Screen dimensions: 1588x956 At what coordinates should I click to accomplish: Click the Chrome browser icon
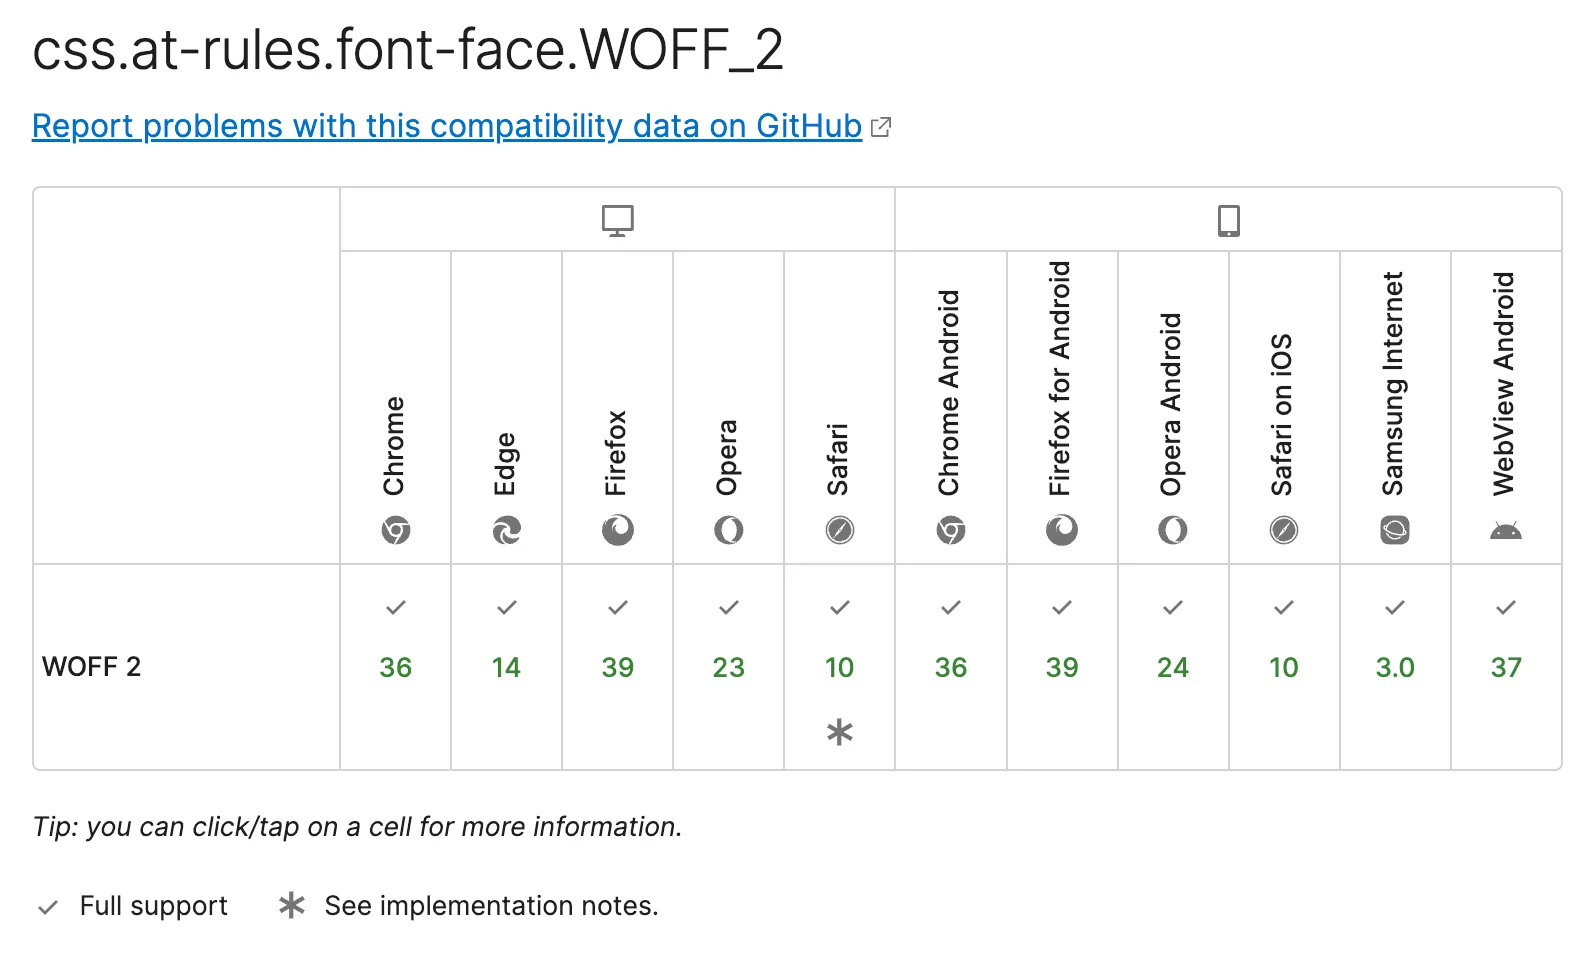[x=395, y=531]
